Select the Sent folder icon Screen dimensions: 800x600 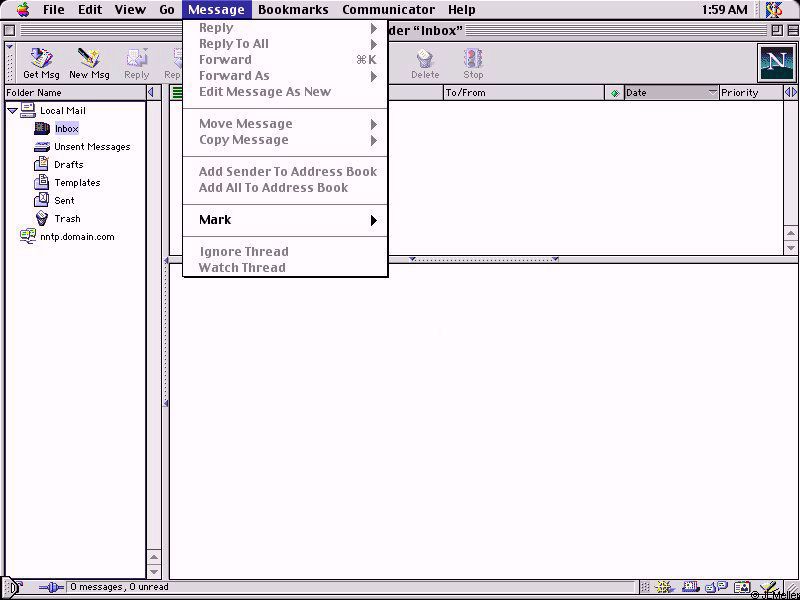point(41,200)
